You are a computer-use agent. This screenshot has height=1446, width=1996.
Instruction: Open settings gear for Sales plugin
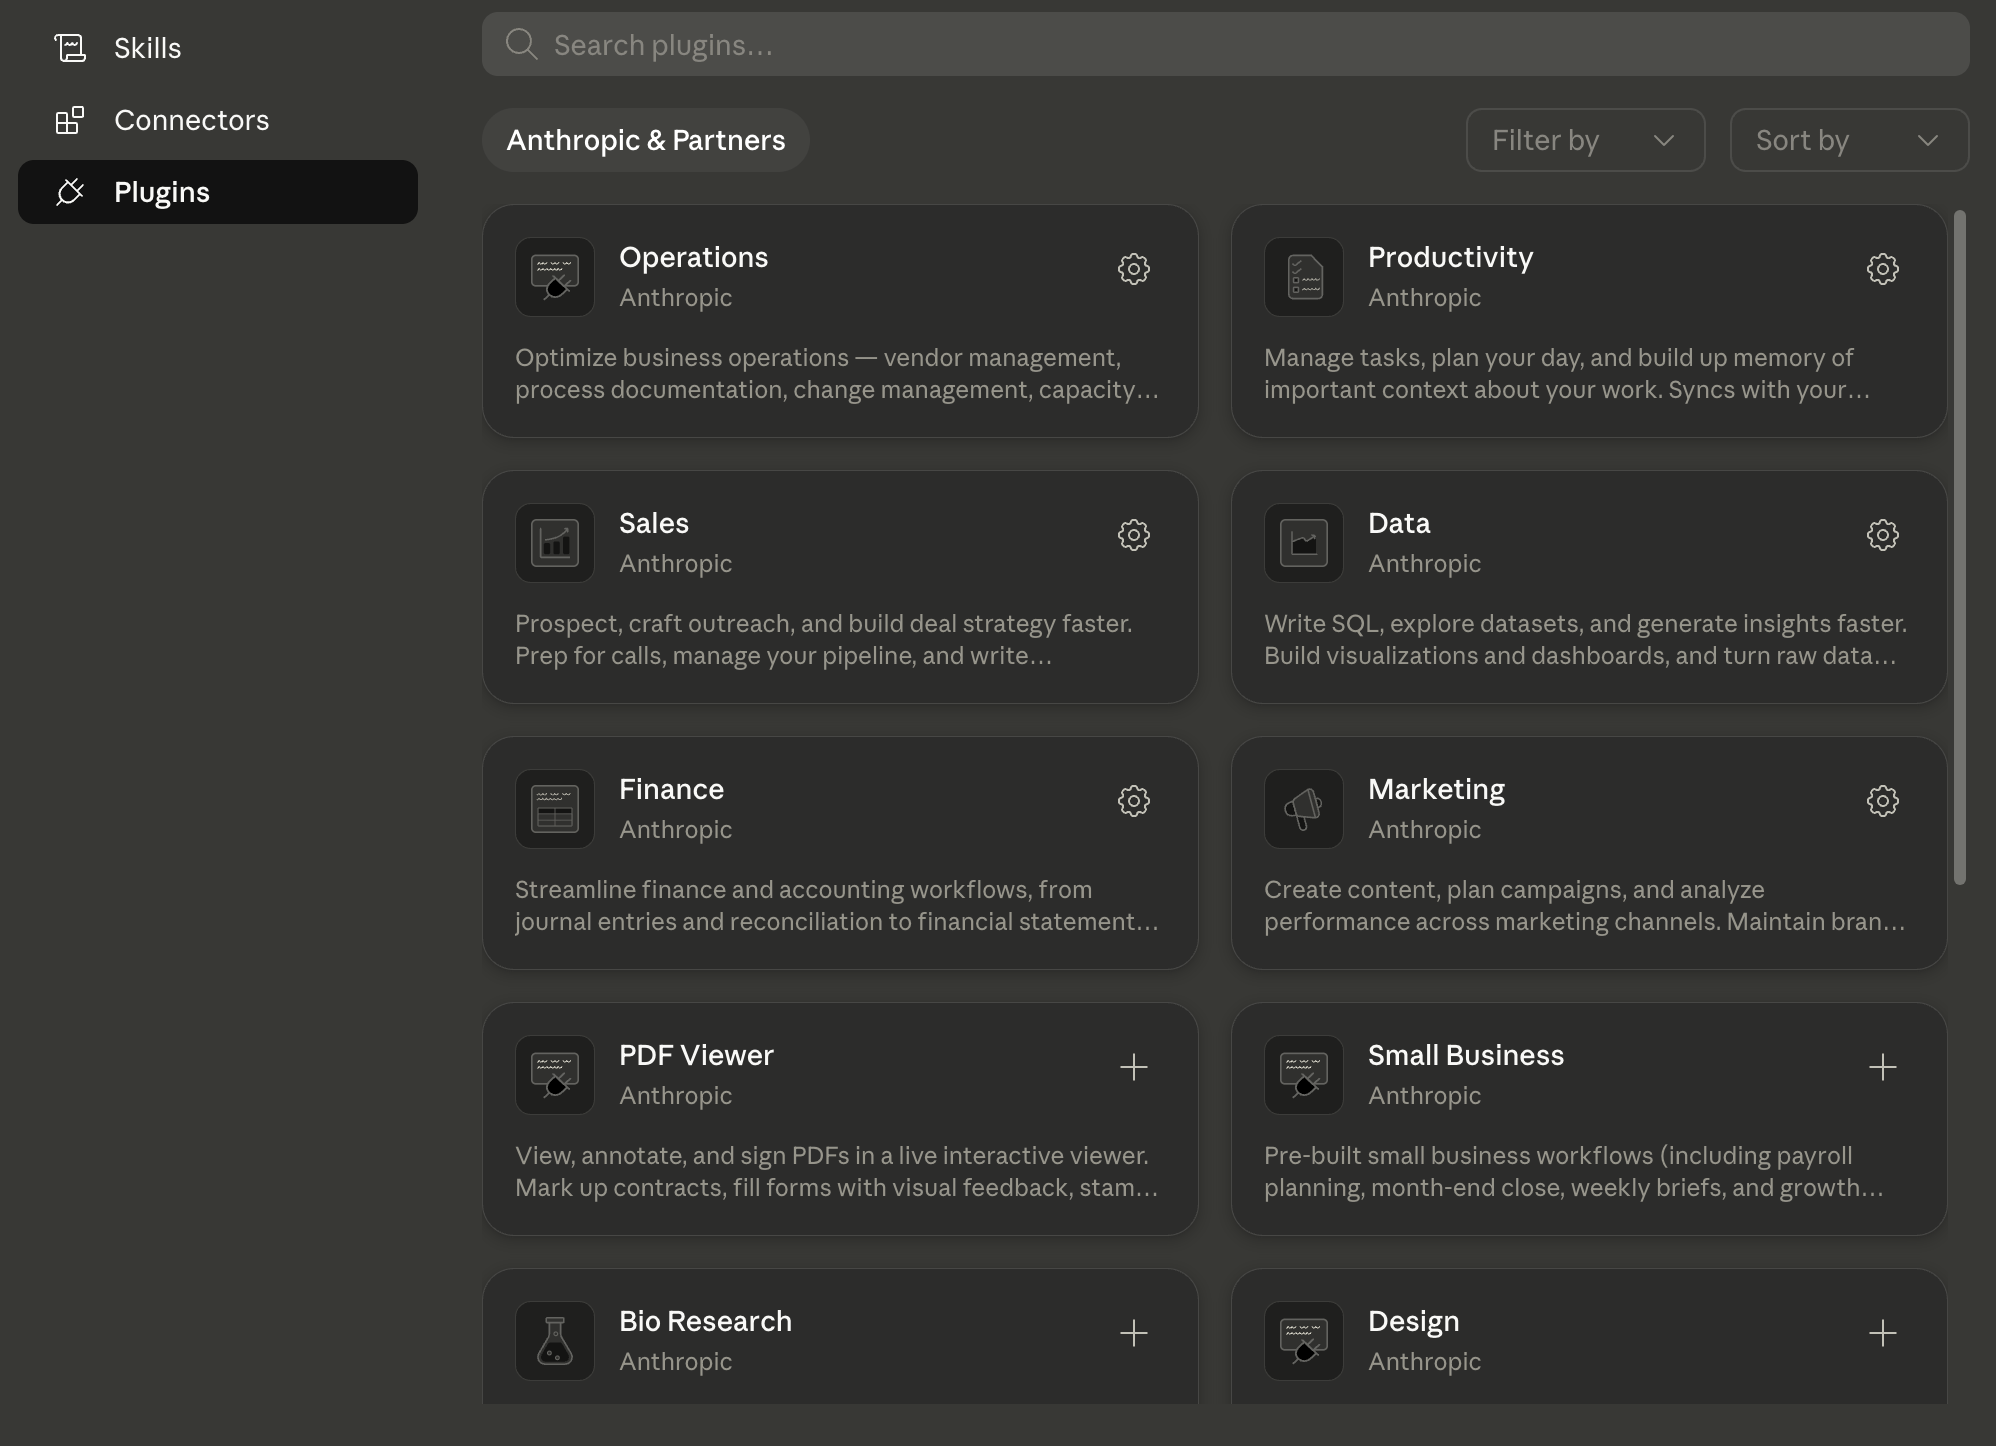1133,535
